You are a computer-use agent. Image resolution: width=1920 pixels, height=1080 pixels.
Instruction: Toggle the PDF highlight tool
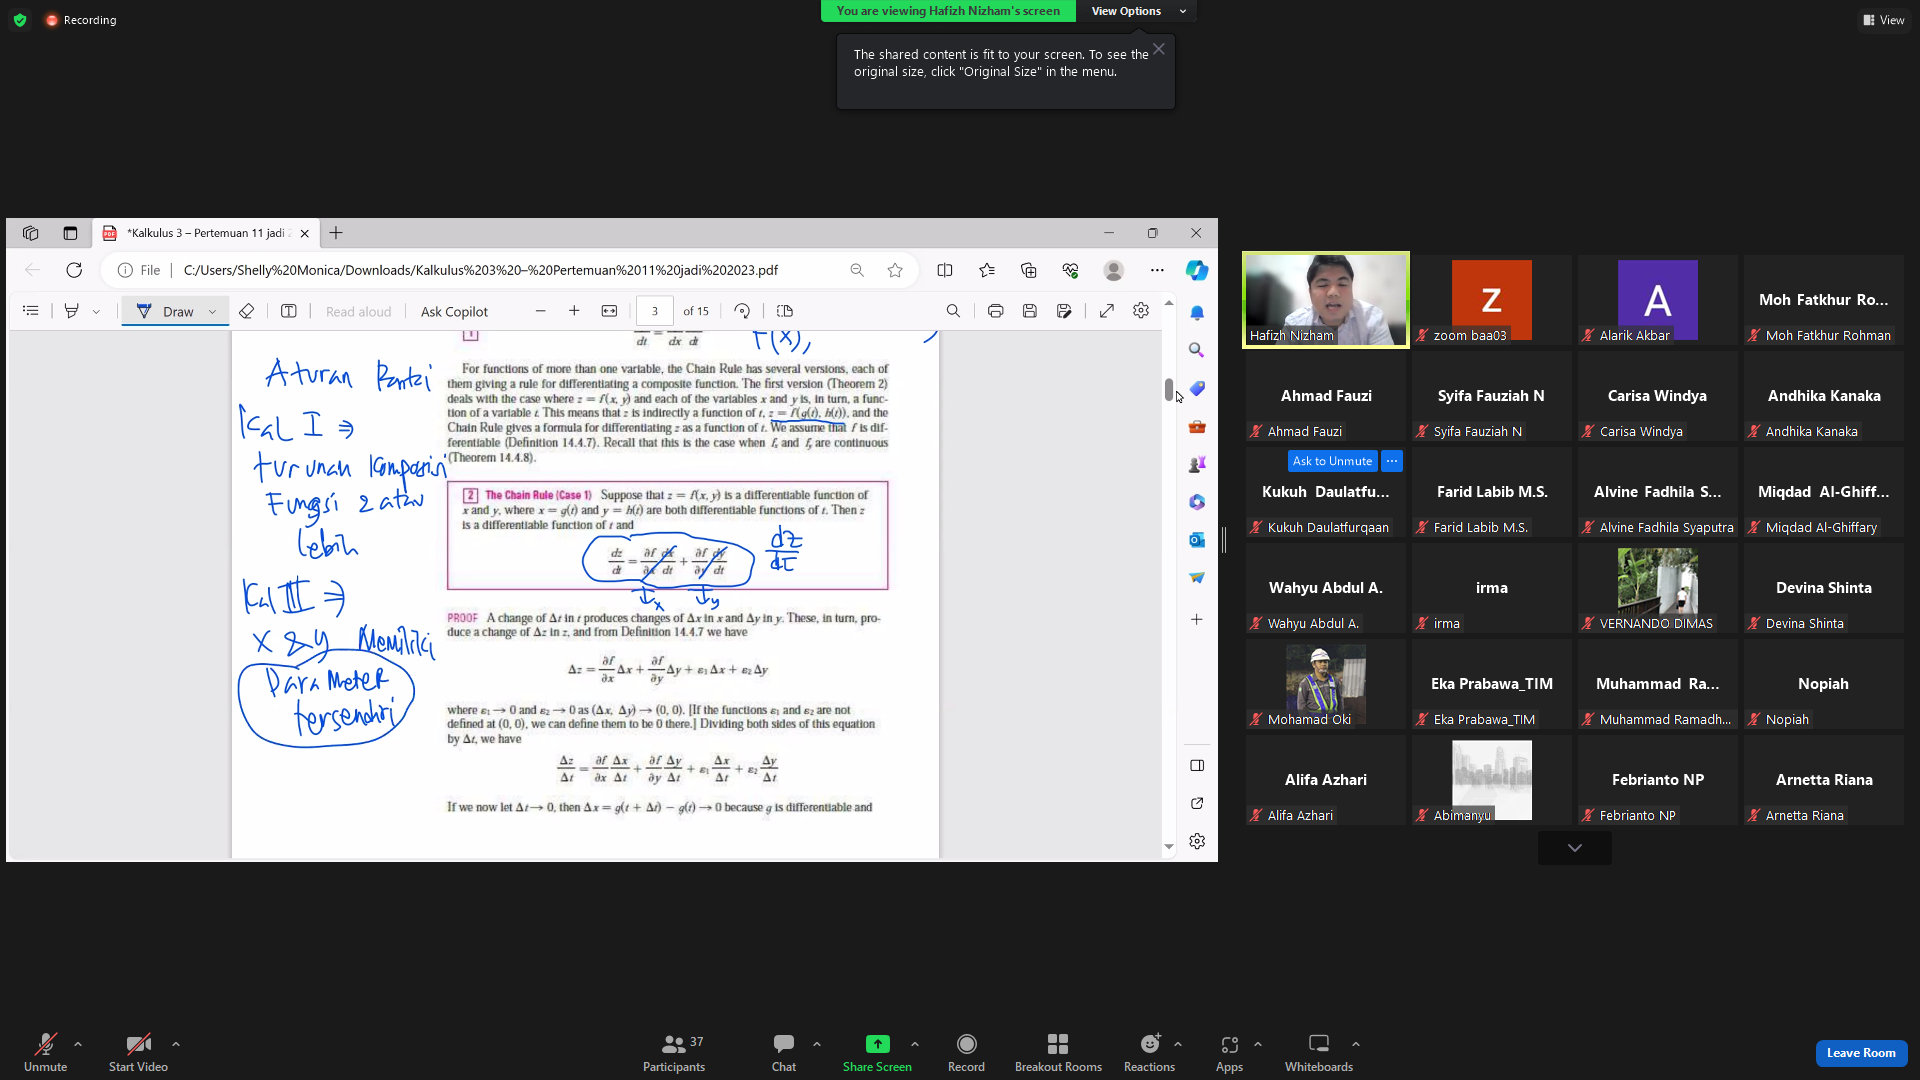(71, 311)
